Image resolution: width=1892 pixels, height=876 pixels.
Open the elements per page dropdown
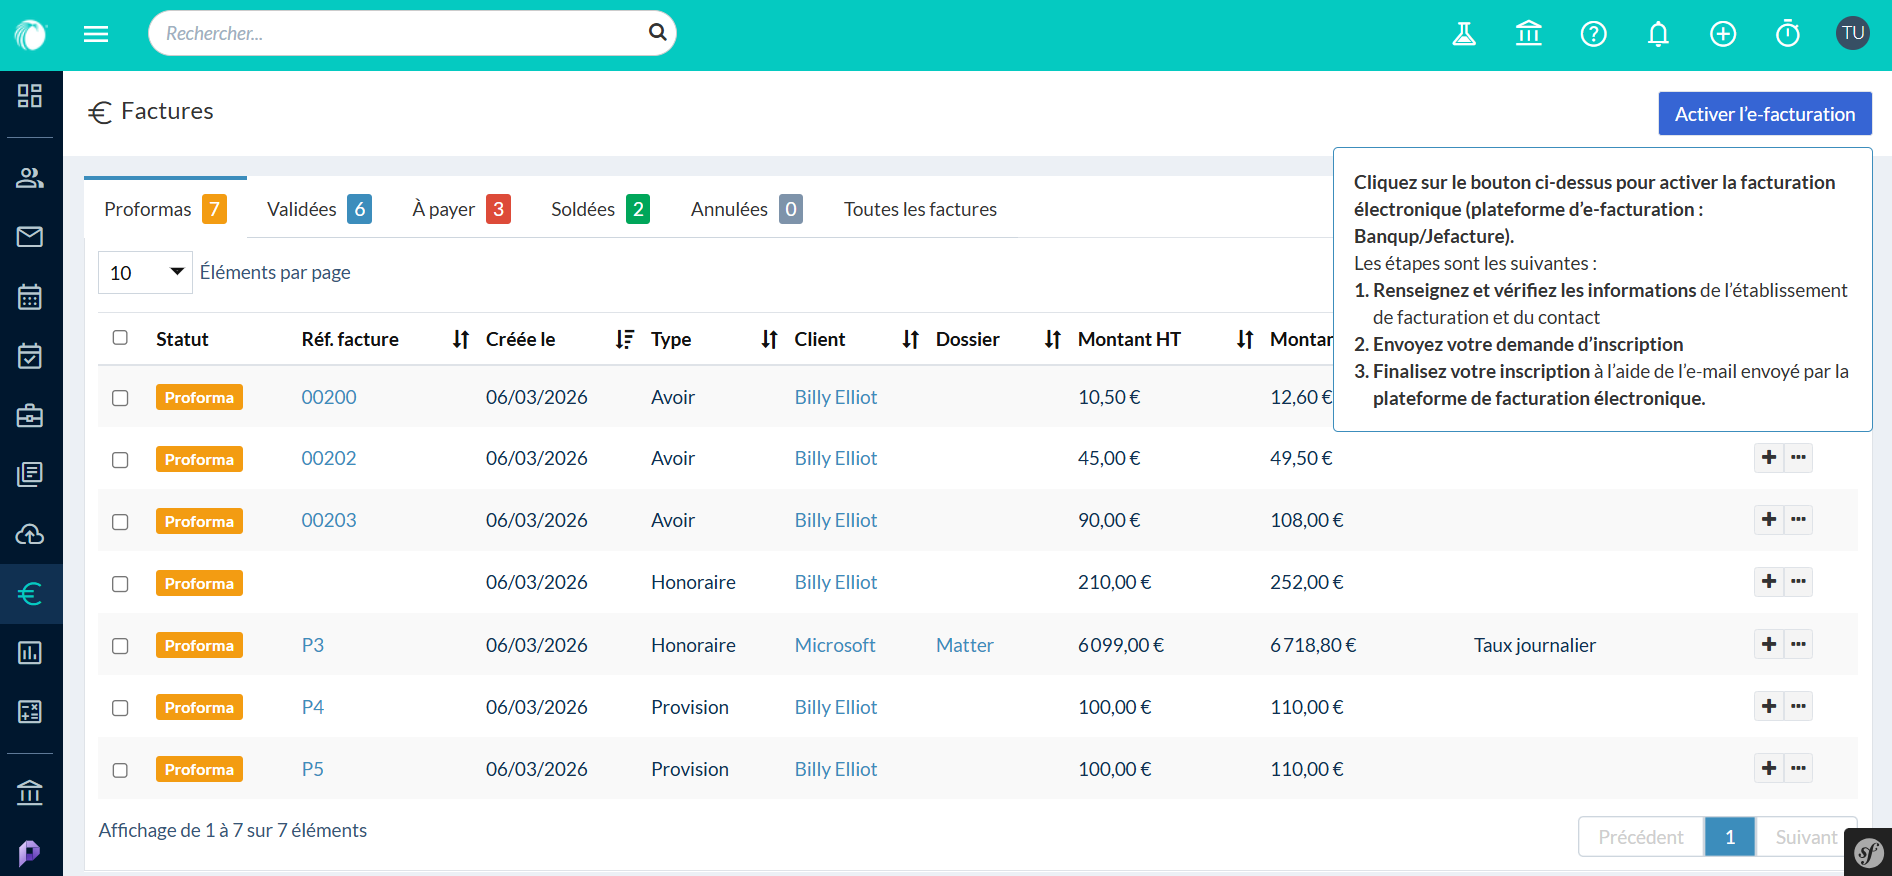click(145, 273)
